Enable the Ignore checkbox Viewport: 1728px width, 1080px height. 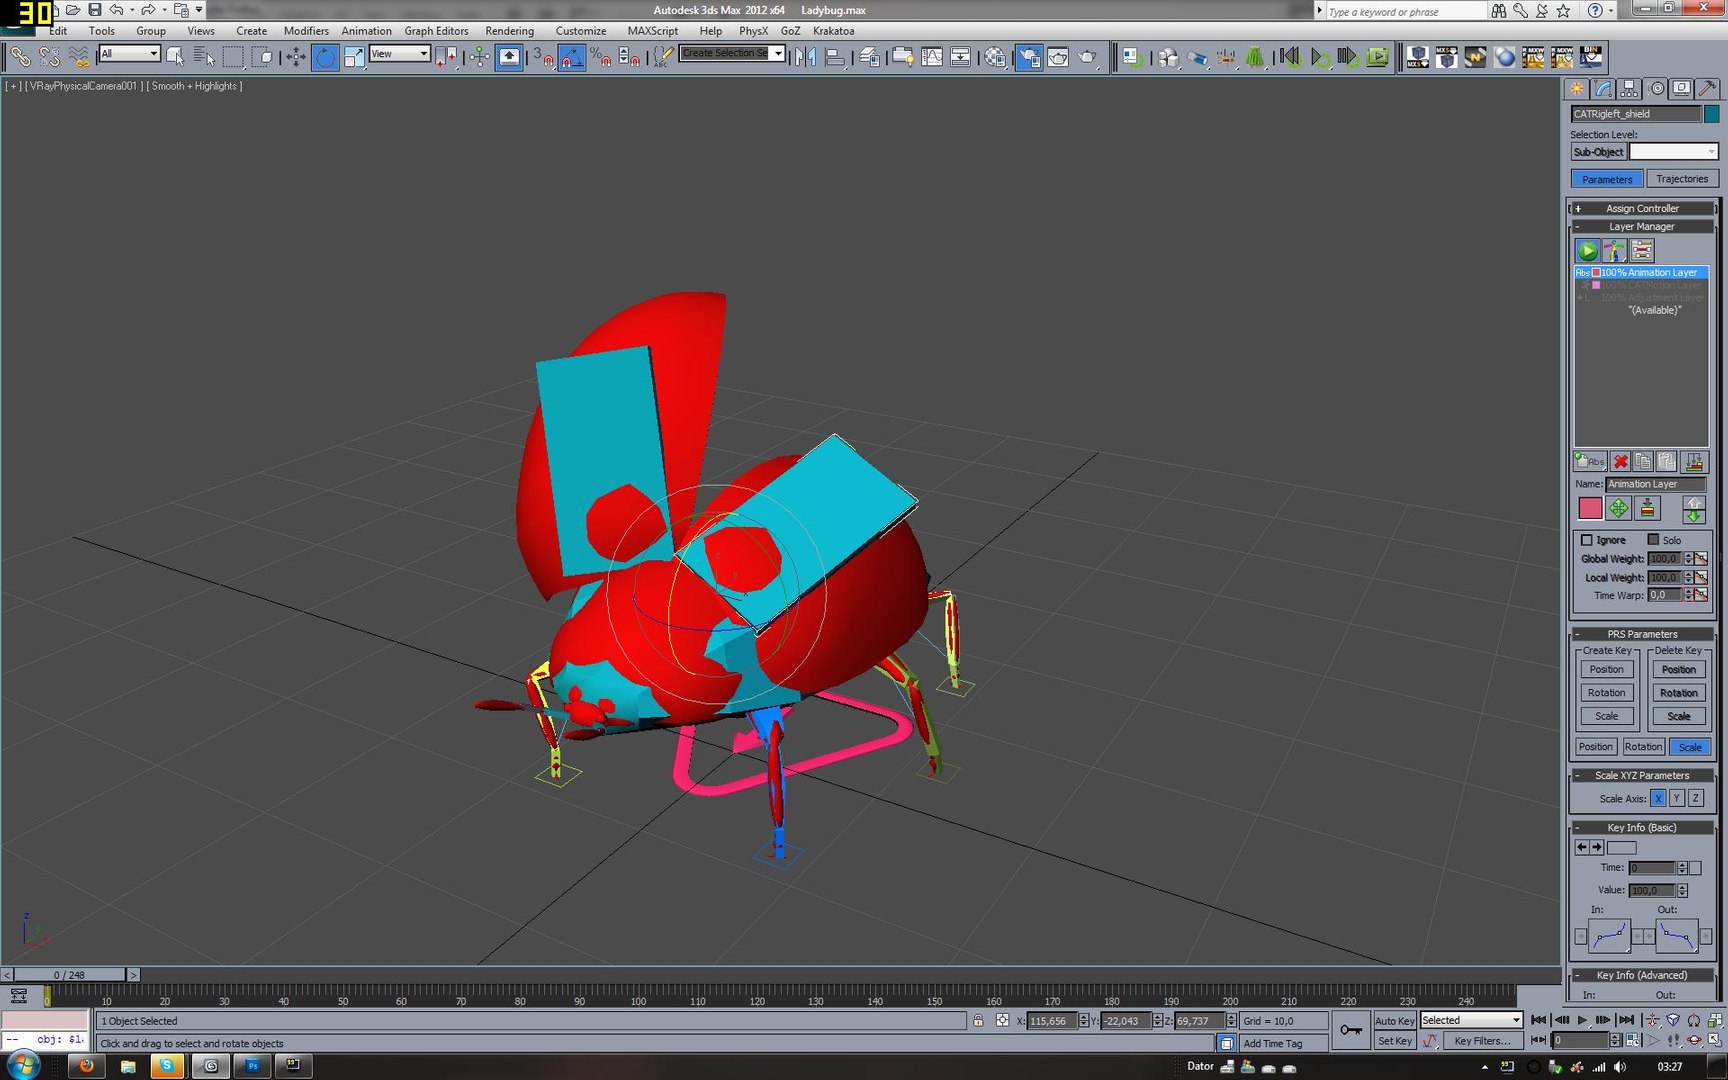pos(1587,540)
